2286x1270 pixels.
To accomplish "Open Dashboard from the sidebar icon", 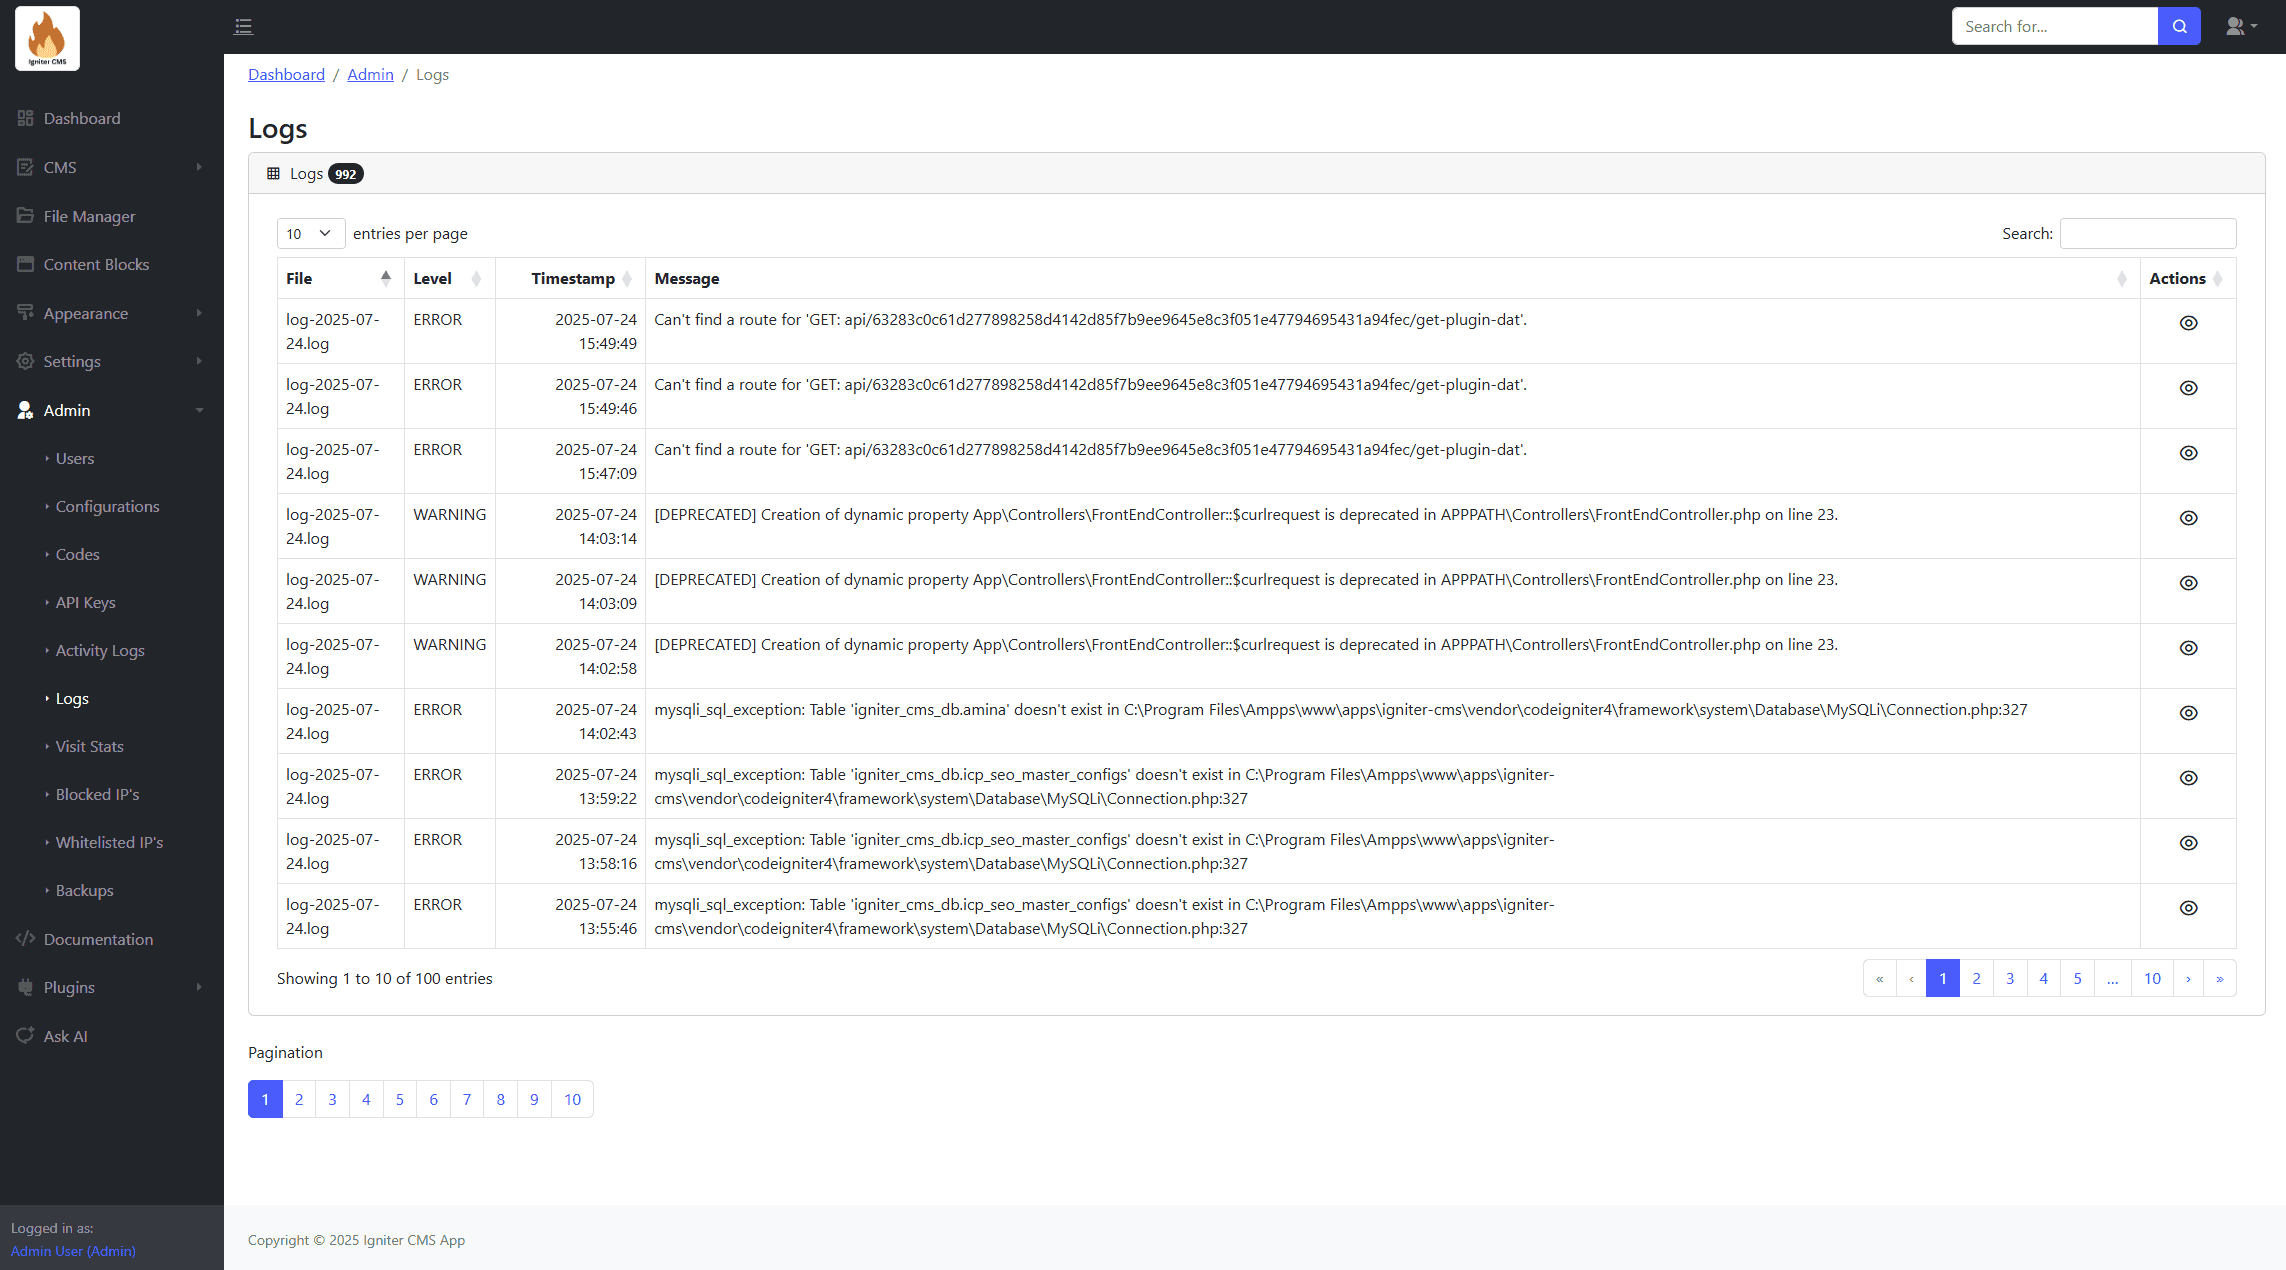I will coord(26,118).
